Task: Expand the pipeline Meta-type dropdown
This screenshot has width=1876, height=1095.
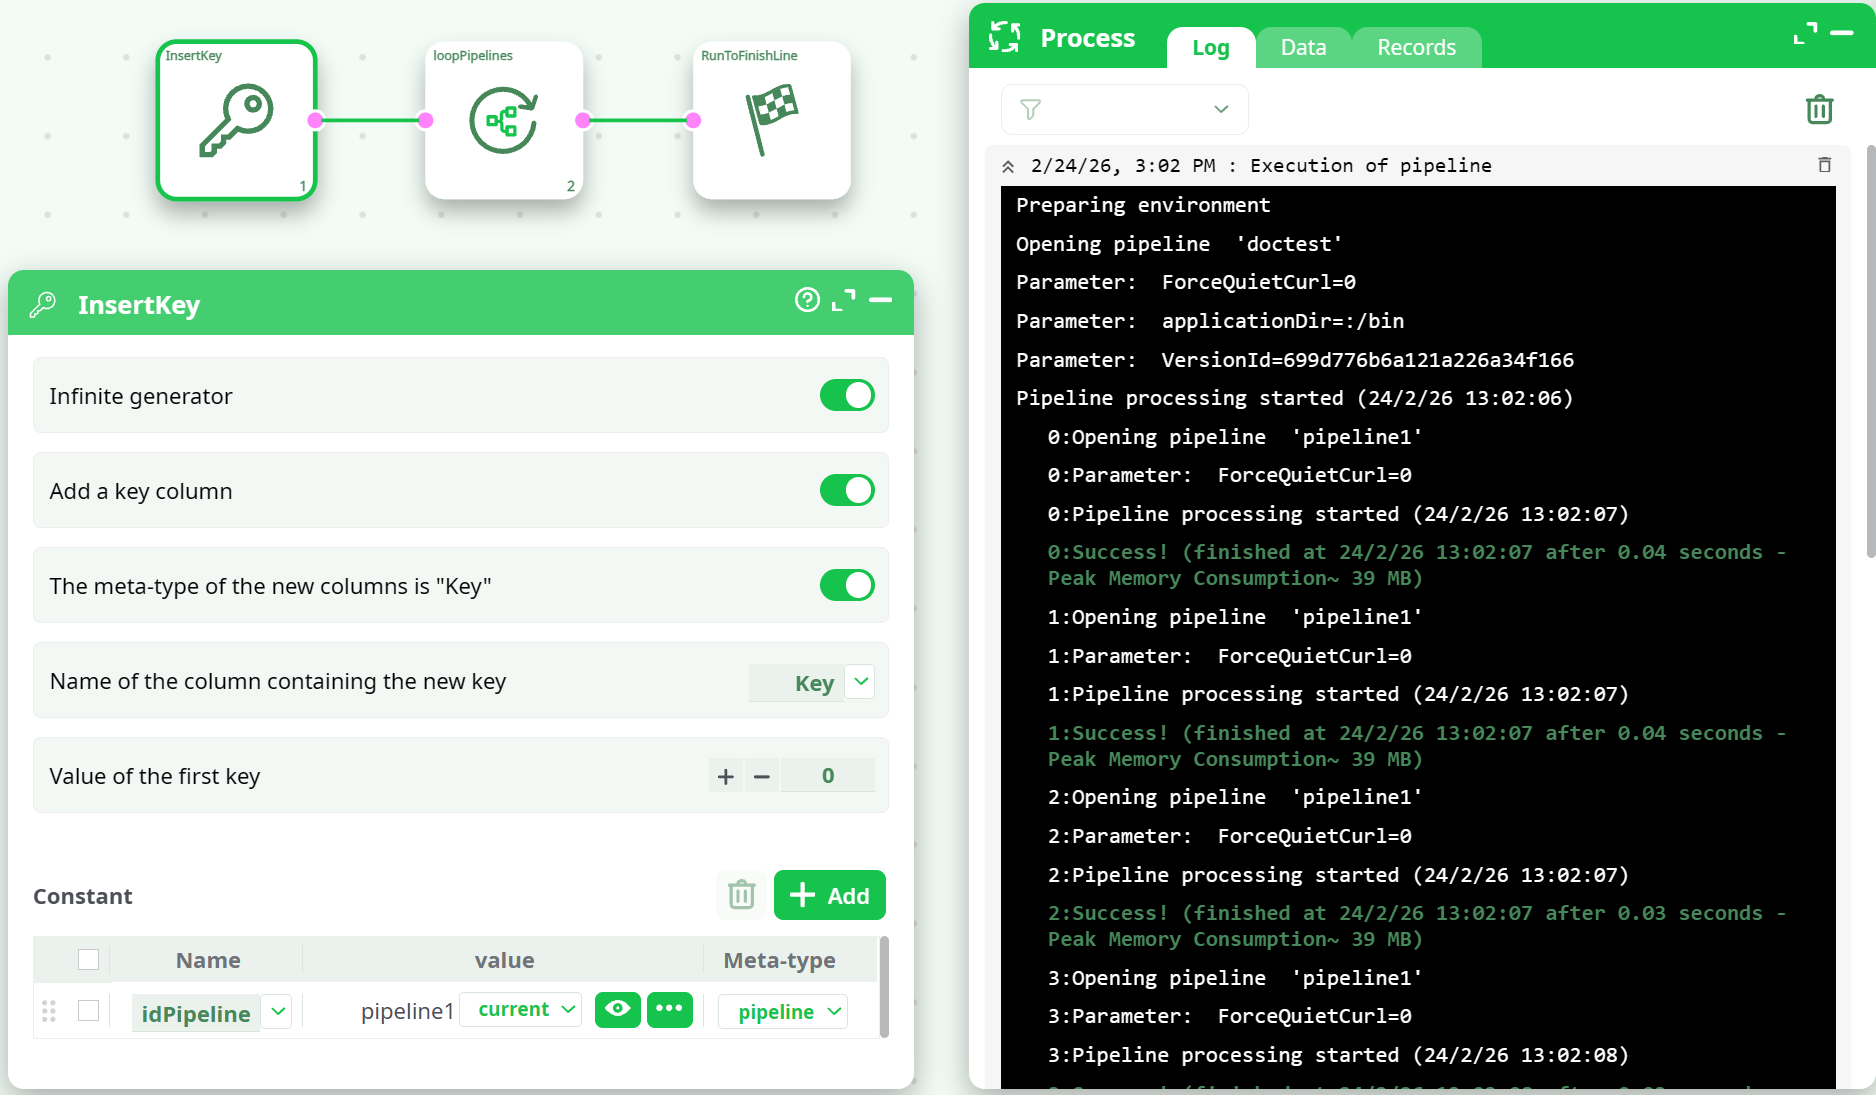Action: [834, 1012]
